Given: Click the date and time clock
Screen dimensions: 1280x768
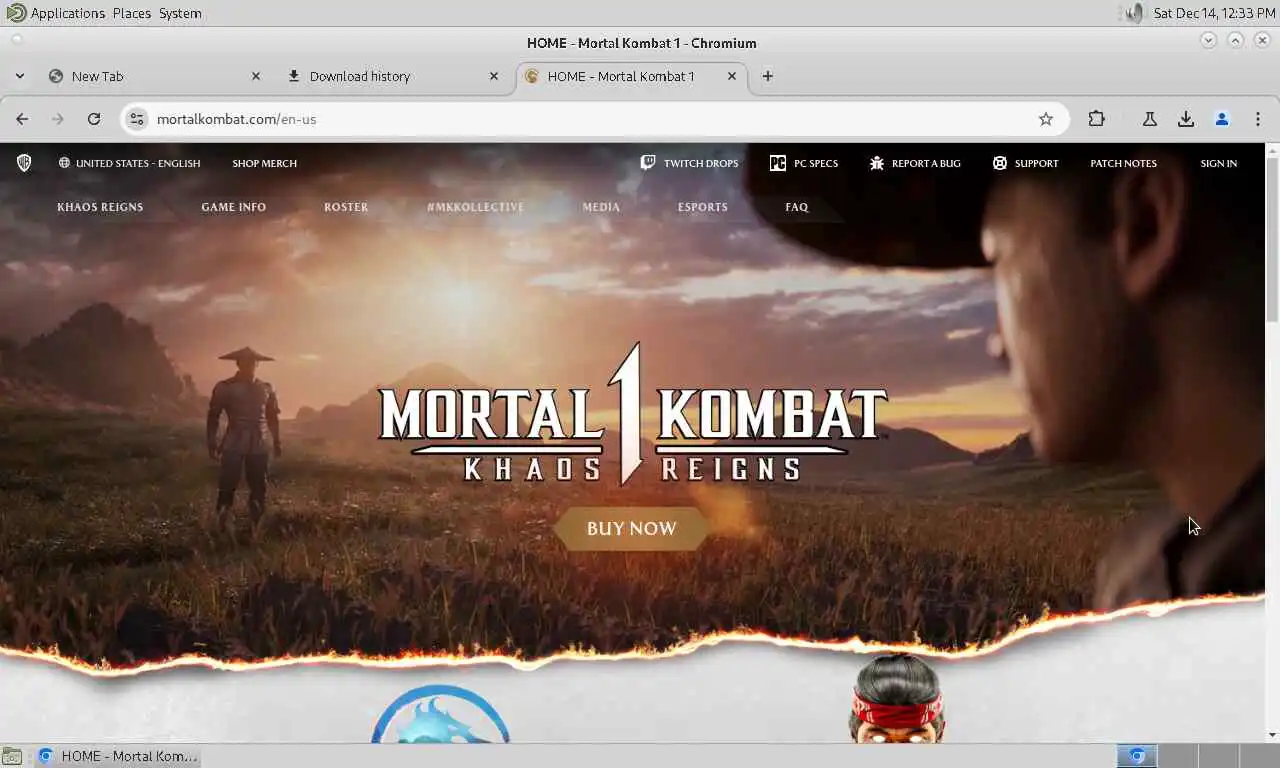Looking at the screenshot, I should (x=1214, y=13).
